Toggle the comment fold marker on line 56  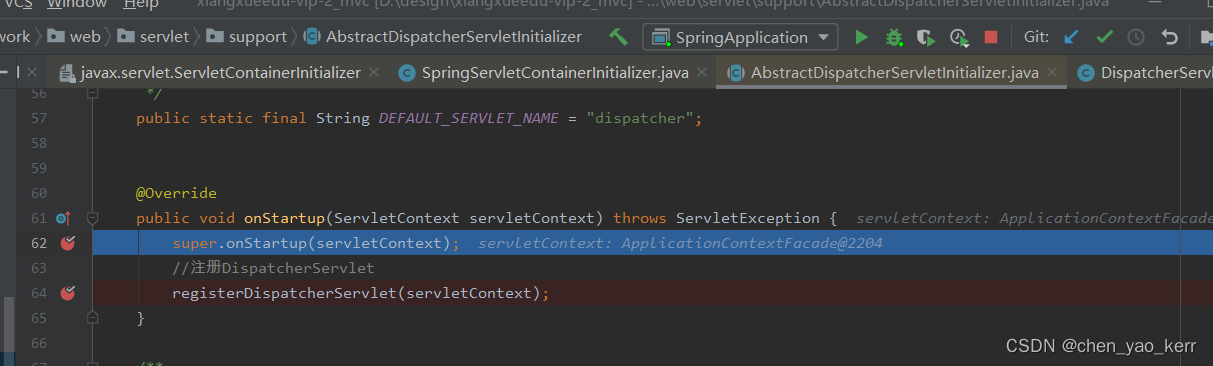93,93
